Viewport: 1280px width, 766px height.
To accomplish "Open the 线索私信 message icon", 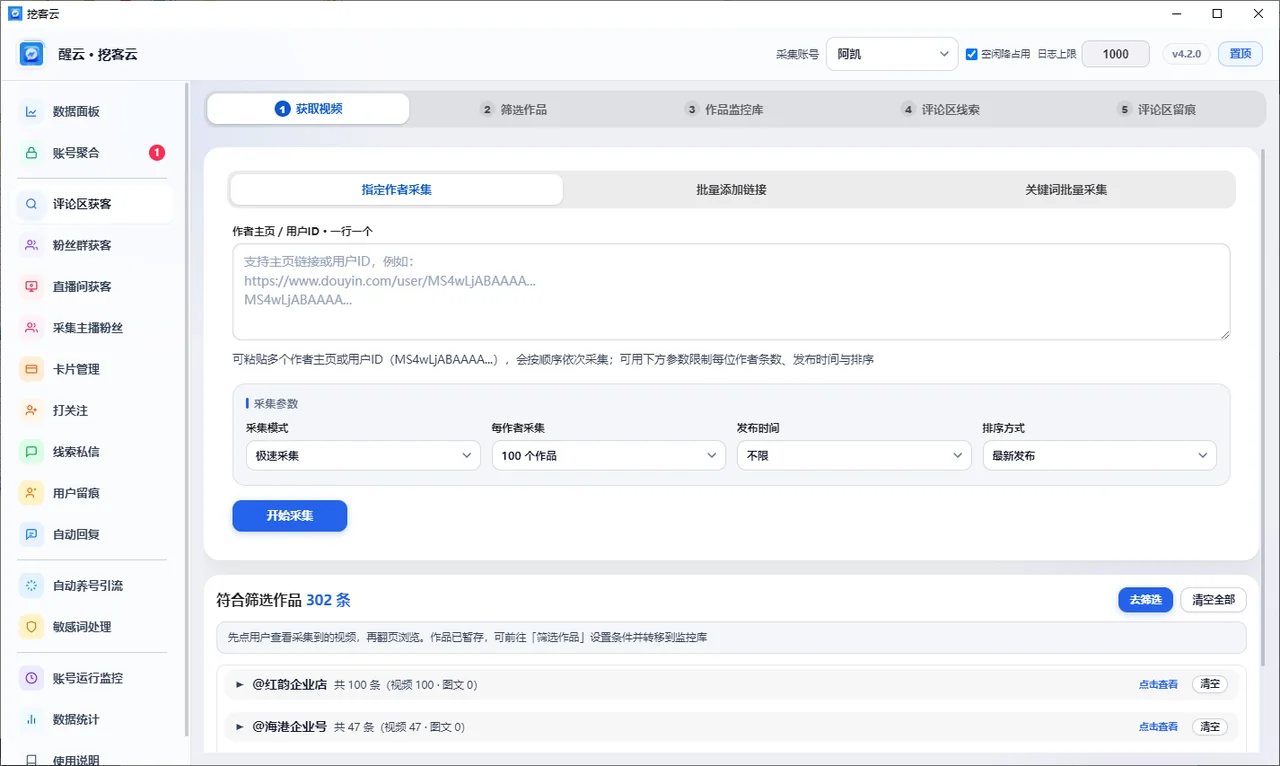I will pyautogui.click(x=32, y=452).
